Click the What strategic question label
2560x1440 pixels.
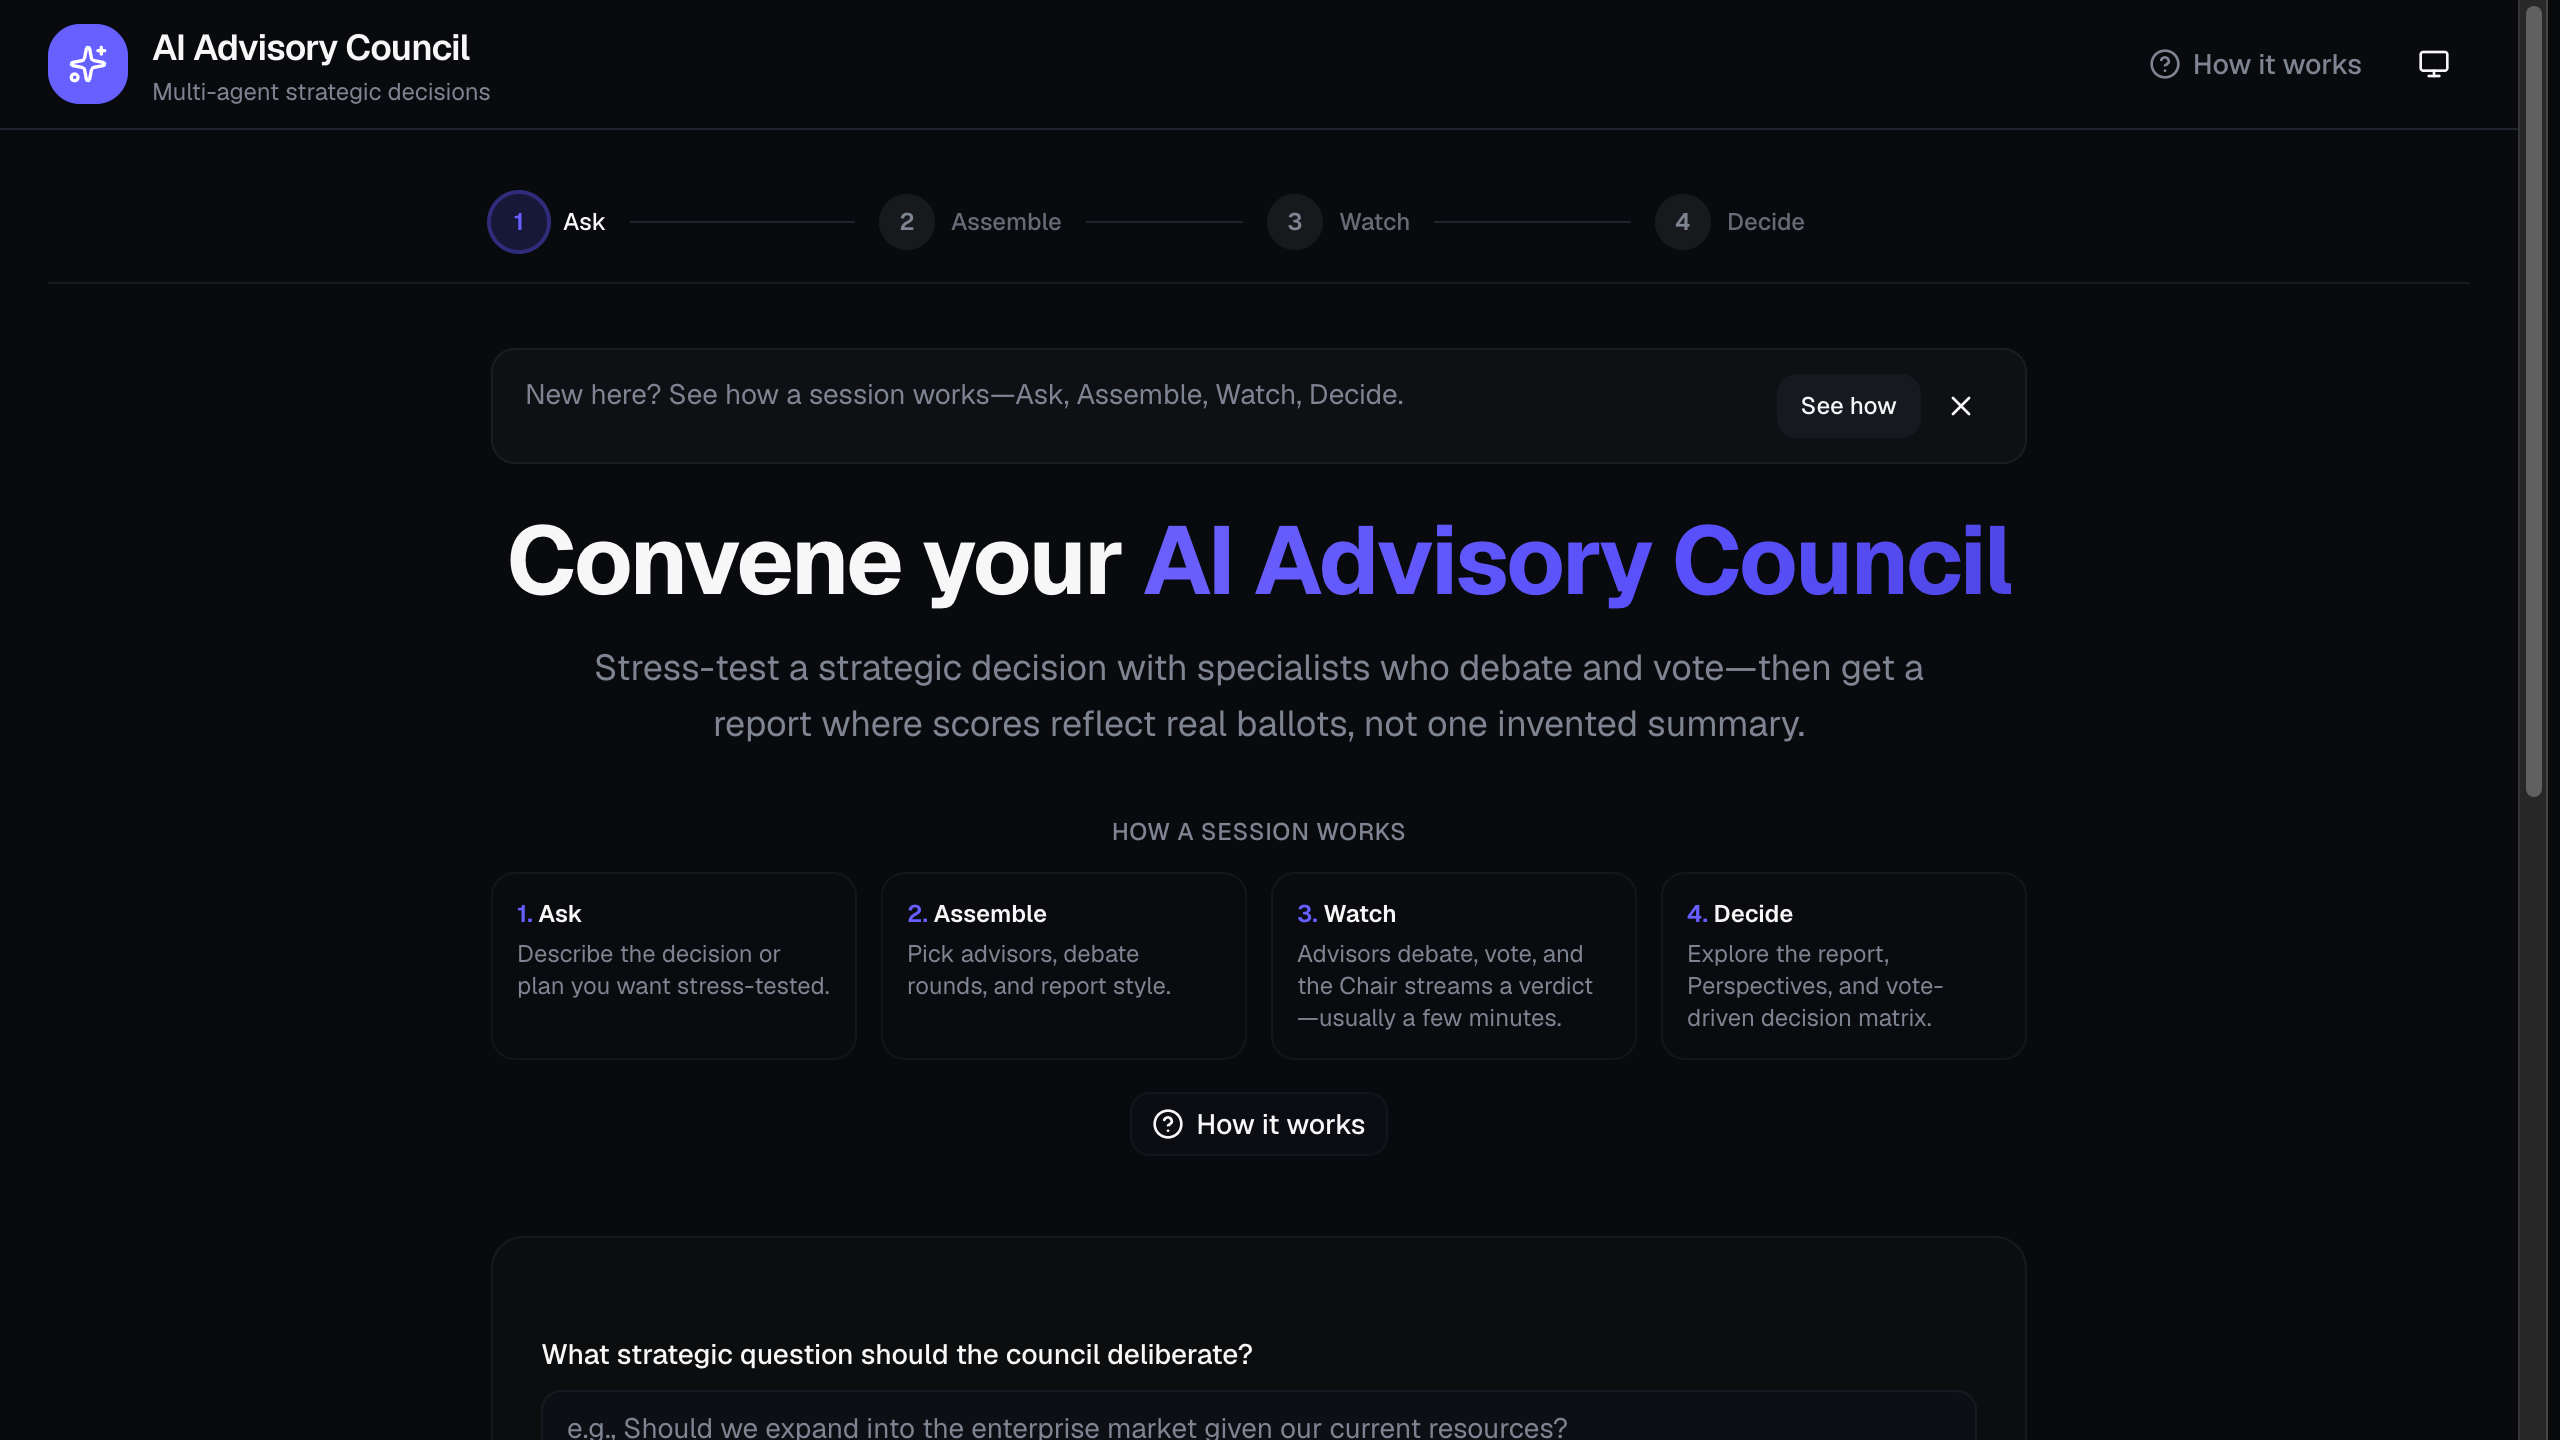pos(897,1354)
